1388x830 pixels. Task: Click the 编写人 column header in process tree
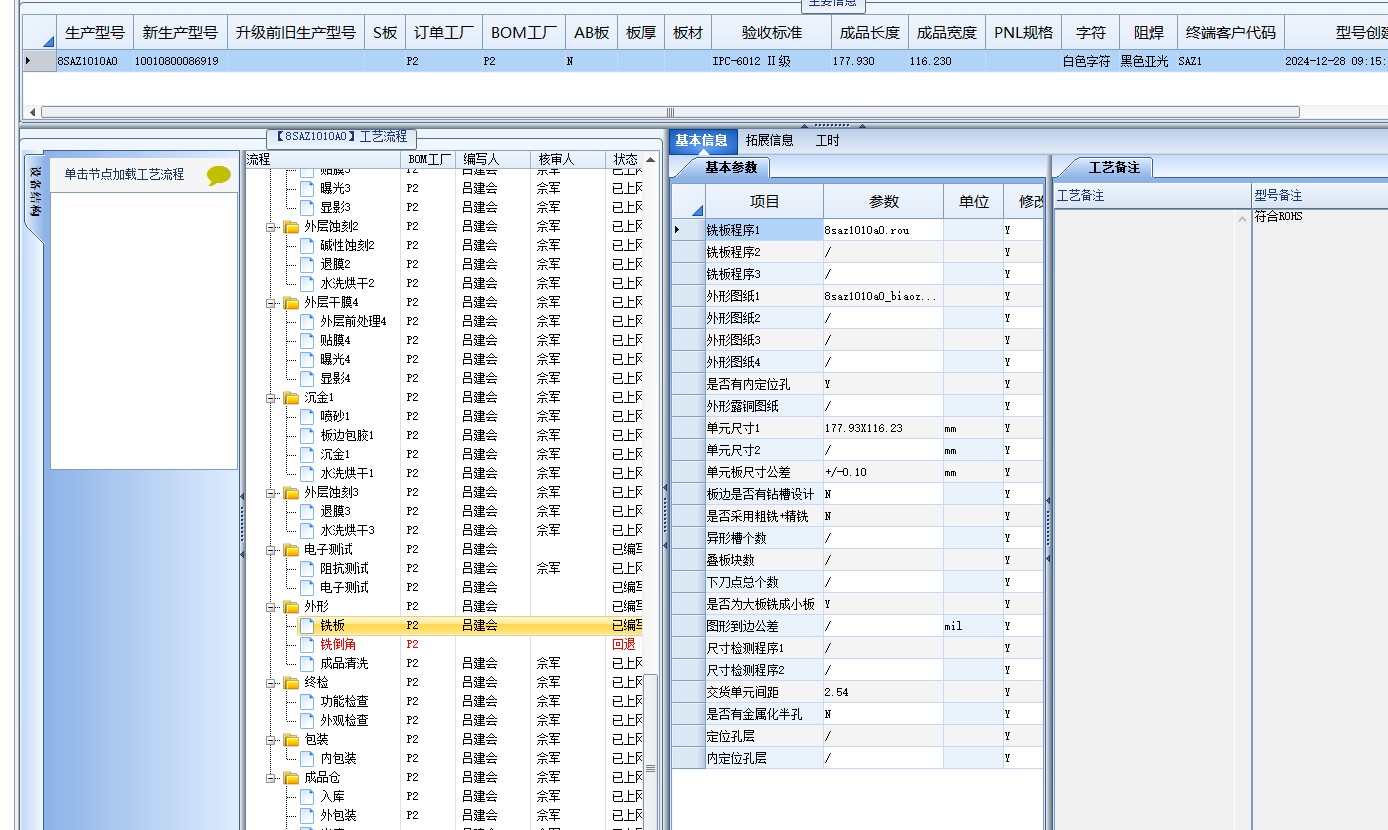click(494, 160)
